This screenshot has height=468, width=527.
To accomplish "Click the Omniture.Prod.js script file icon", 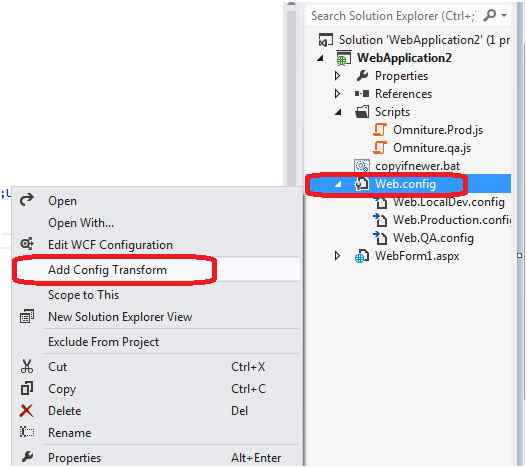I will pyautogui.click(x=380, y=130).
